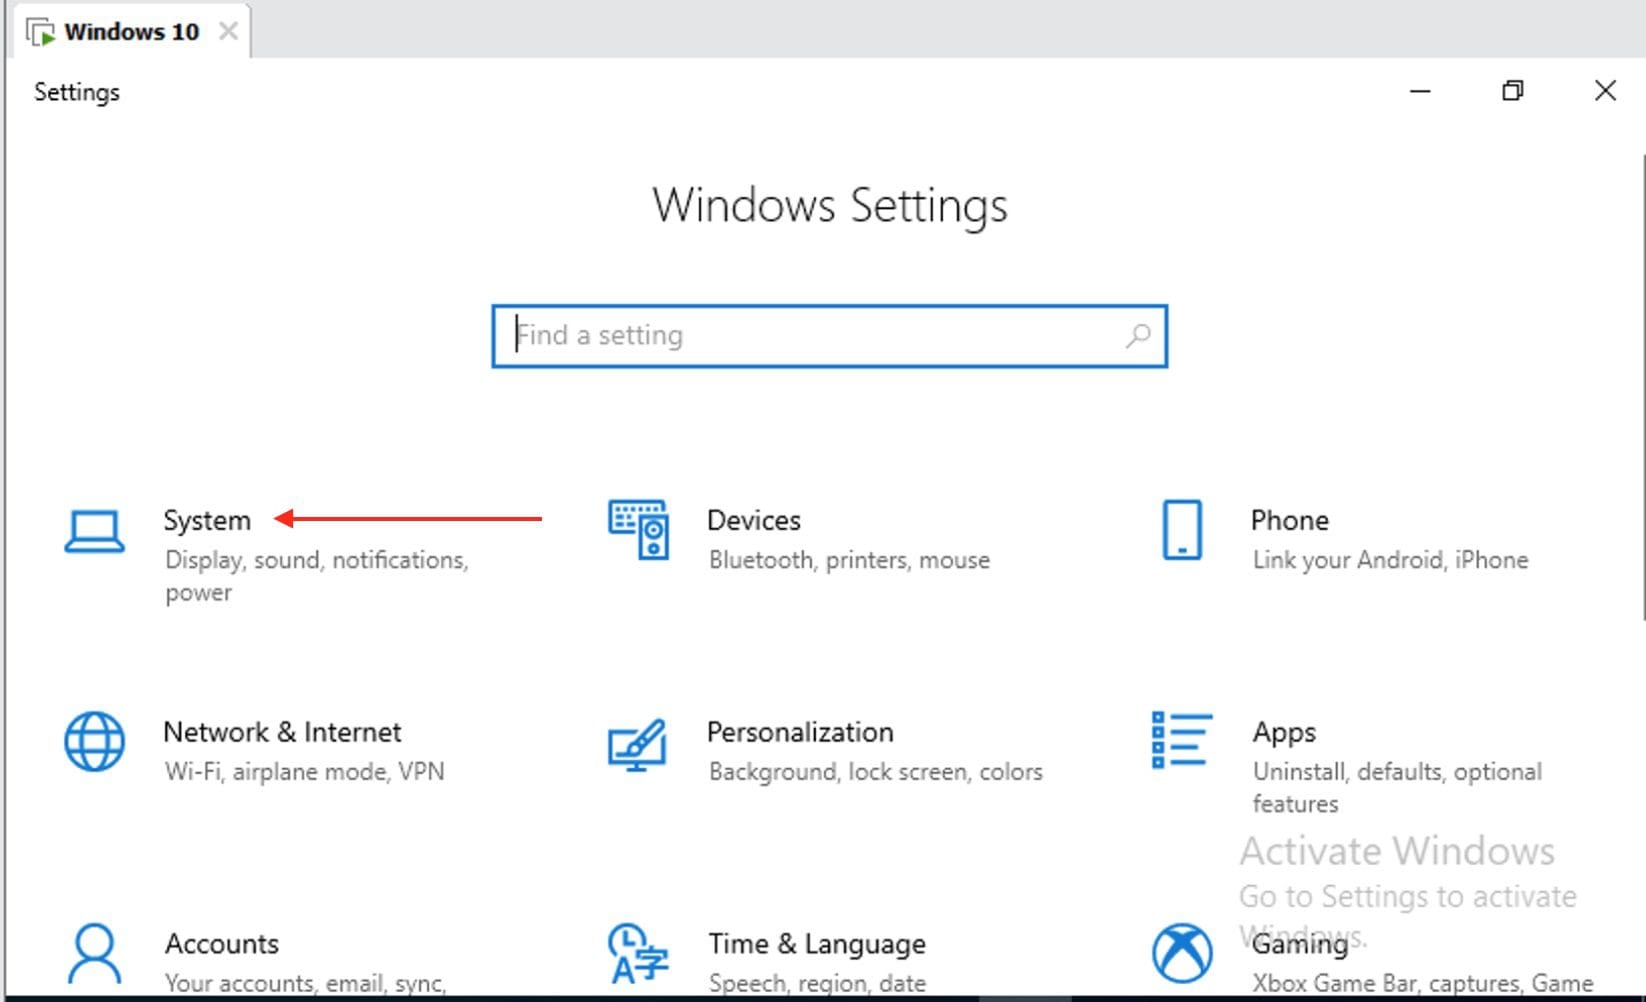Open Devices via keyboard and speaker icon
Screen dimensions: 1646x1002
pyautogui.click(x=638, y=530)
